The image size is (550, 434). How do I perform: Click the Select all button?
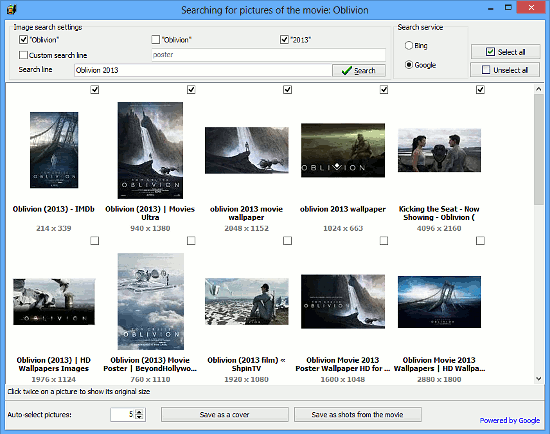pos(505,52)
